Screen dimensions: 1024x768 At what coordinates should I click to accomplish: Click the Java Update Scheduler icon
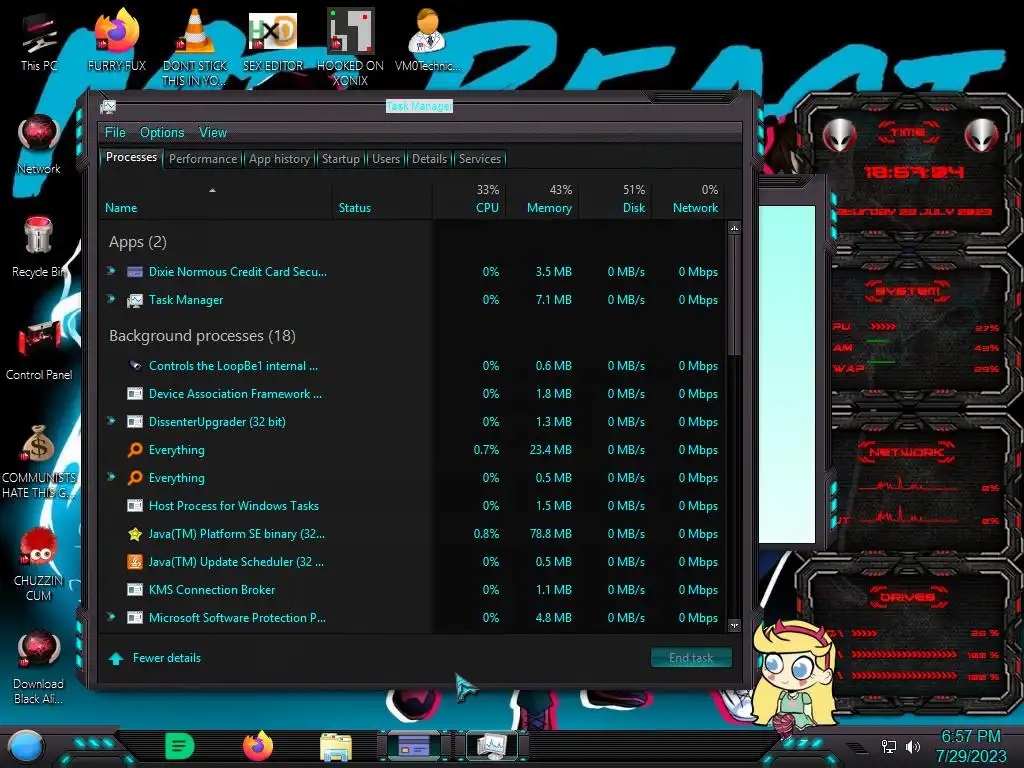[x=135, y=562]
